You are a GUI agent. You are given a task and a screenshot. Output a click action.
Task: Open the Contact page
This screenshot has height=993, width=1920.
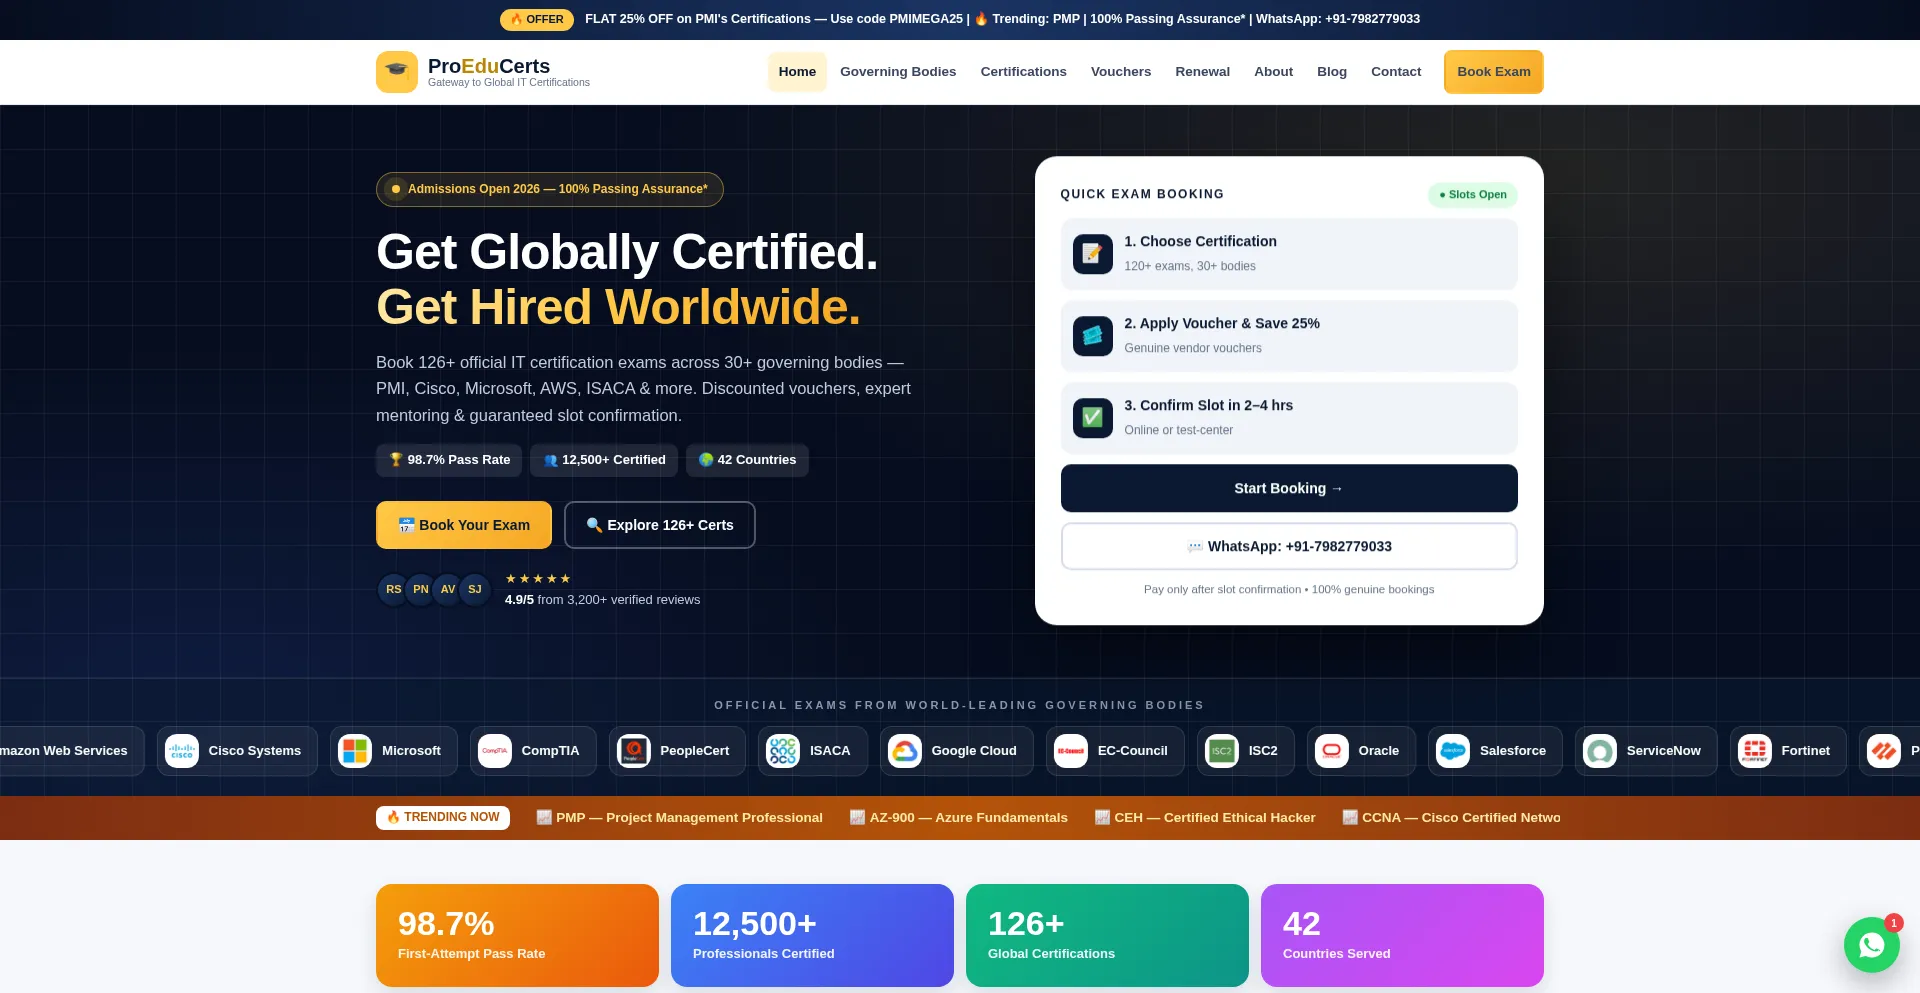pyautogui.click(x=1396, y=72)
